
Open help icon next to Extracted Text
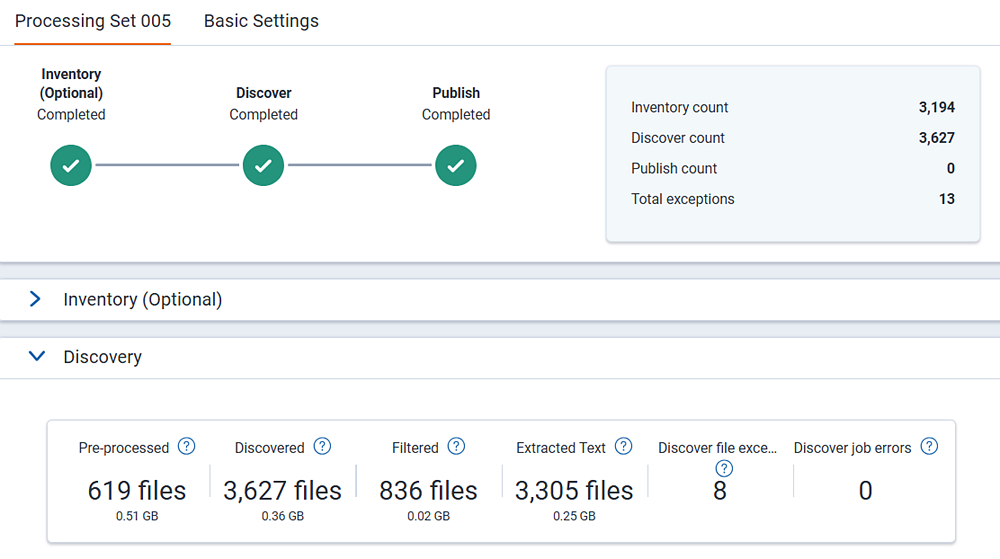(x=623, y=446)
